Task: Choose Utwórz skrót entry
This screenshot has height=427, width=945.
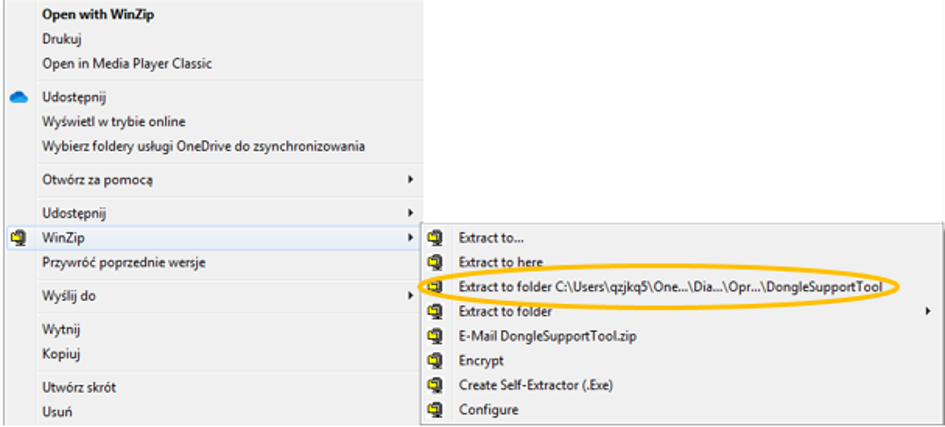Action: pos(79,387)
